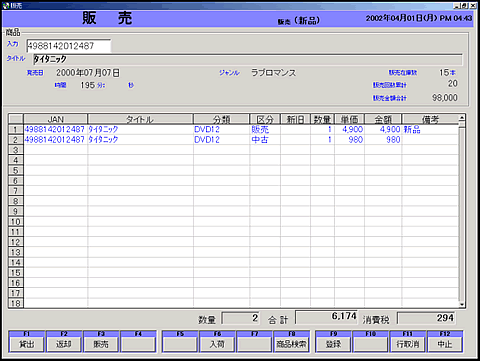This screenshot has width=480, height=361.
Task: Click the 備考 column header
Action: (430, 119)
